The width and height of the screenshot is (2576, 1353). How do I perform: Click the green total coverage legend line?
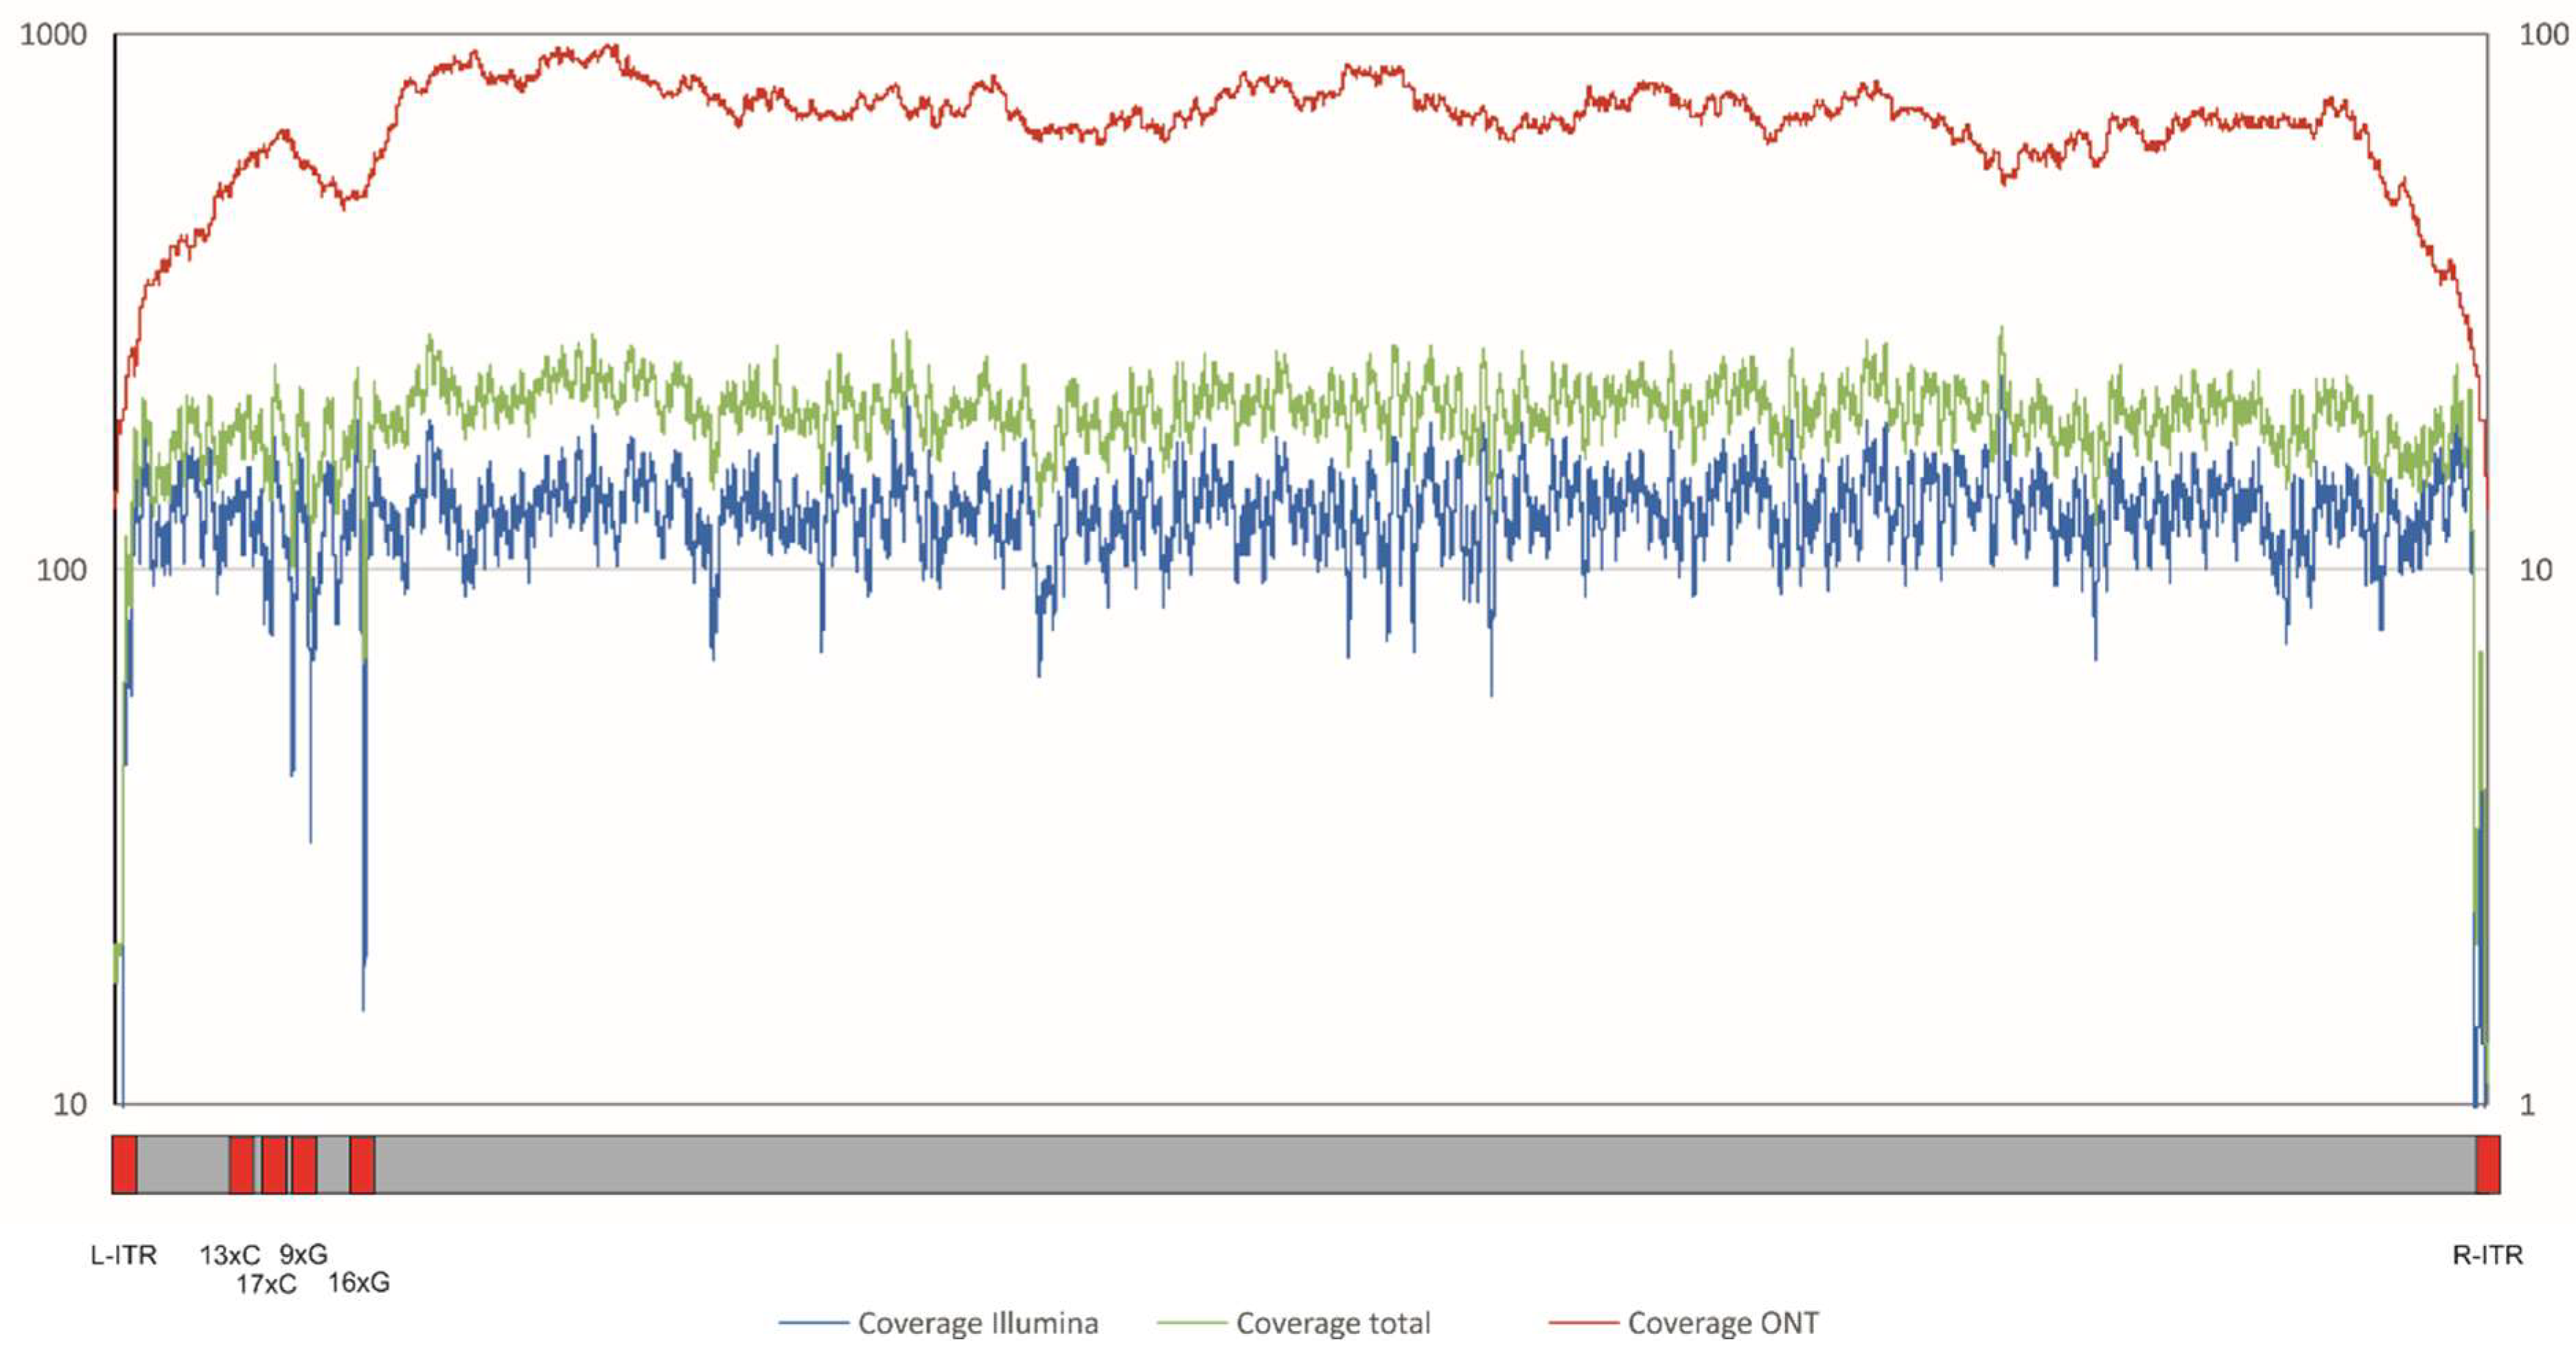coord(1191,1323)
